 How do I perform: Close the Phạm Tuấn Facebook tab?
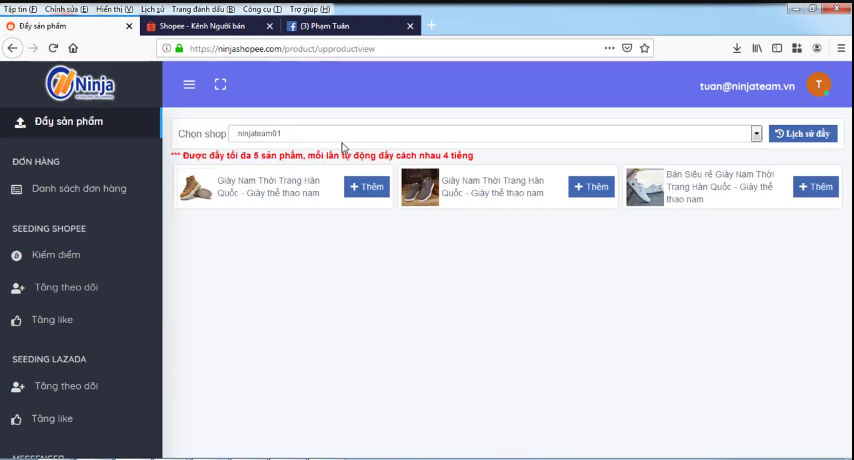410,26
